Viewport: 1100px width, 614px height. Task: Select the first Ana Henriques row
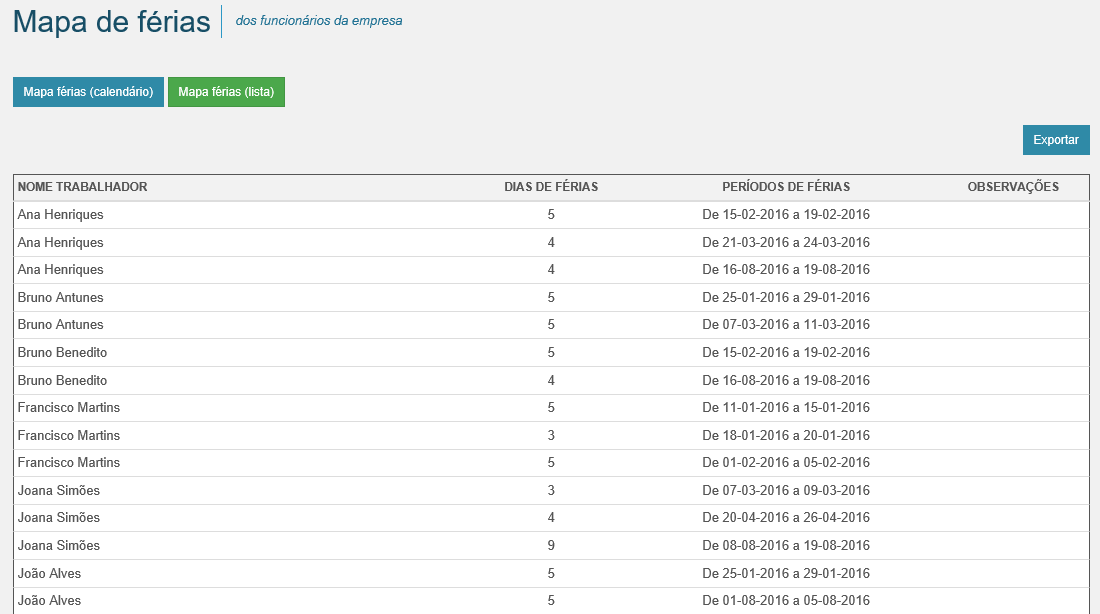coord(61,215)
